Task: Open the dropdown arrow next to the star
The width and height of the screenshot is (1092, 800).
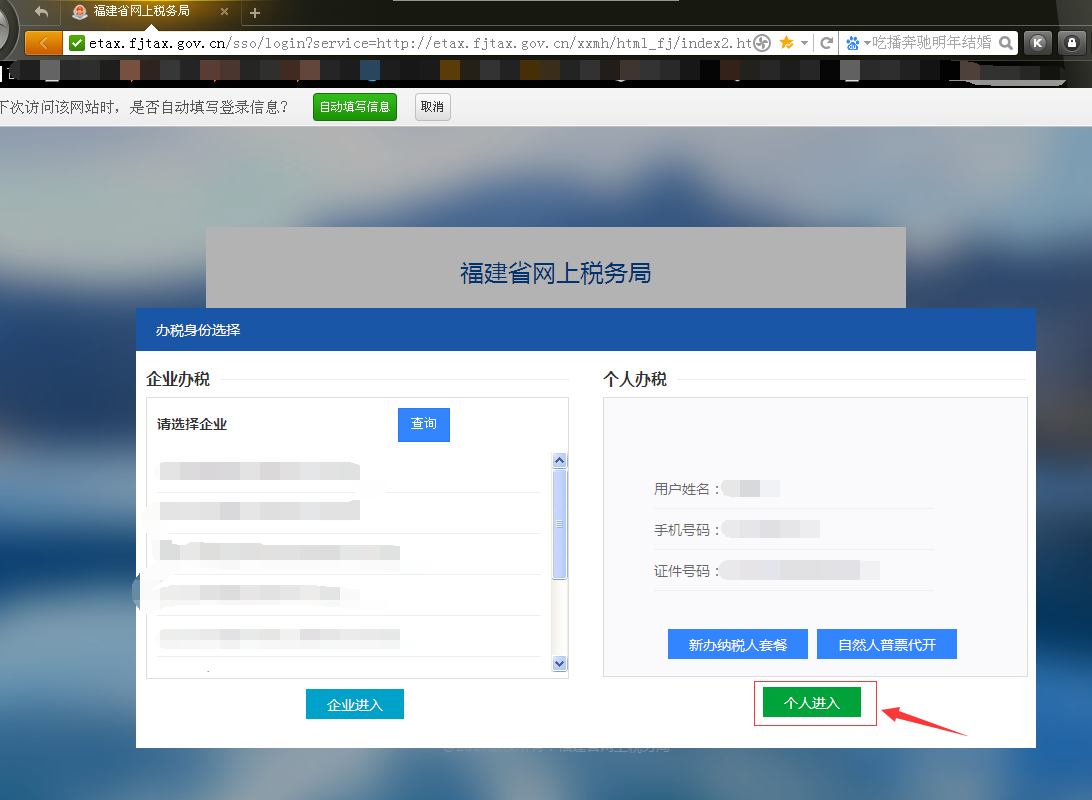Action: [x=804, y=43]
